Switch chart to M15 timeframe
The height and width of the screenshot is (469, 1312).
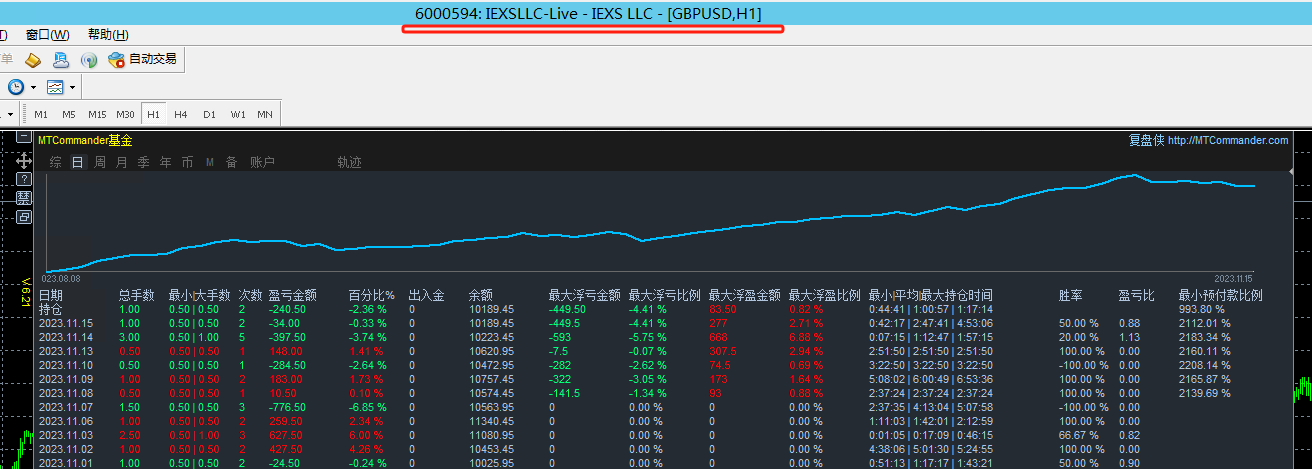(x=97, y=114)
